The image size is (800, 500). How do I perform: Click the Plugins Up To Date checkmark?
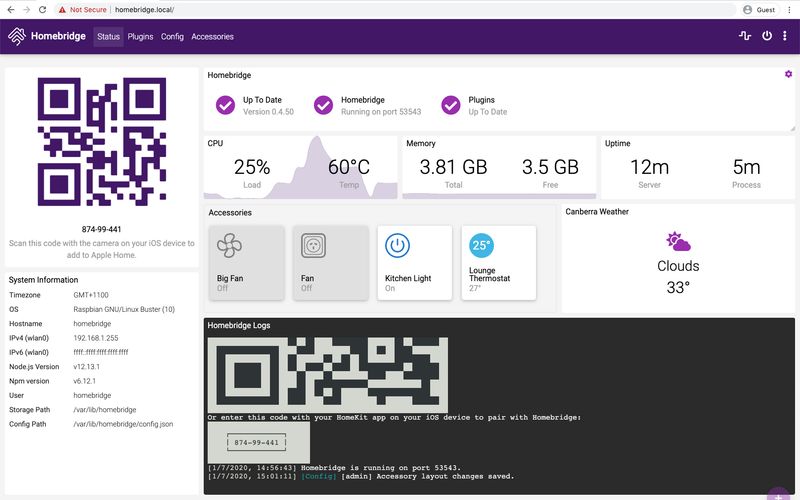[451, 105]
